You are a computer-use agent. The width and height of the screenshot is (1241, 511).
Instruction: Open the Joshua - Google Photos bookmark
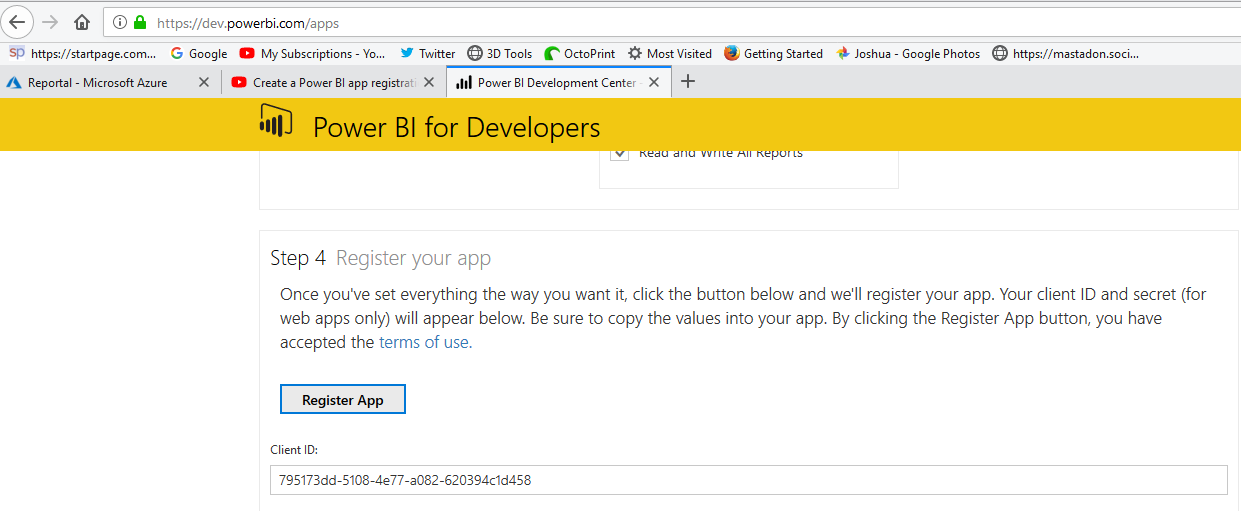908,54
